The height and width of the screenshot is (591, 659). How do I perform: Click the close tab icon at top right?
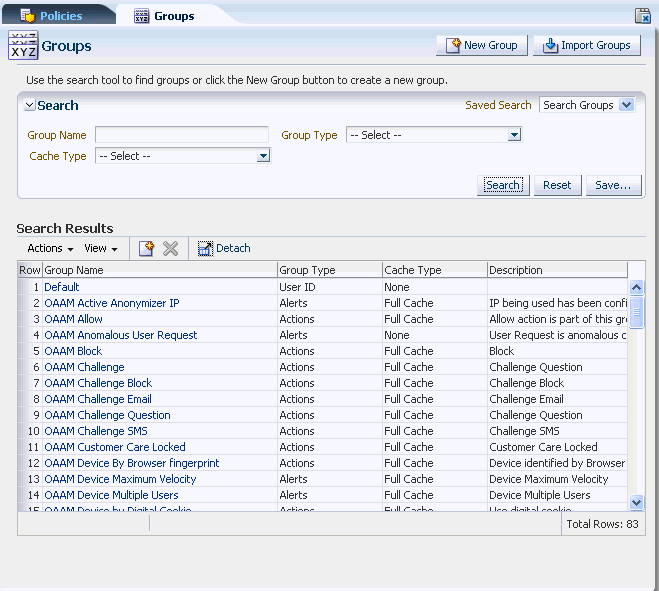pyautogui.click(x=643, y=16)
